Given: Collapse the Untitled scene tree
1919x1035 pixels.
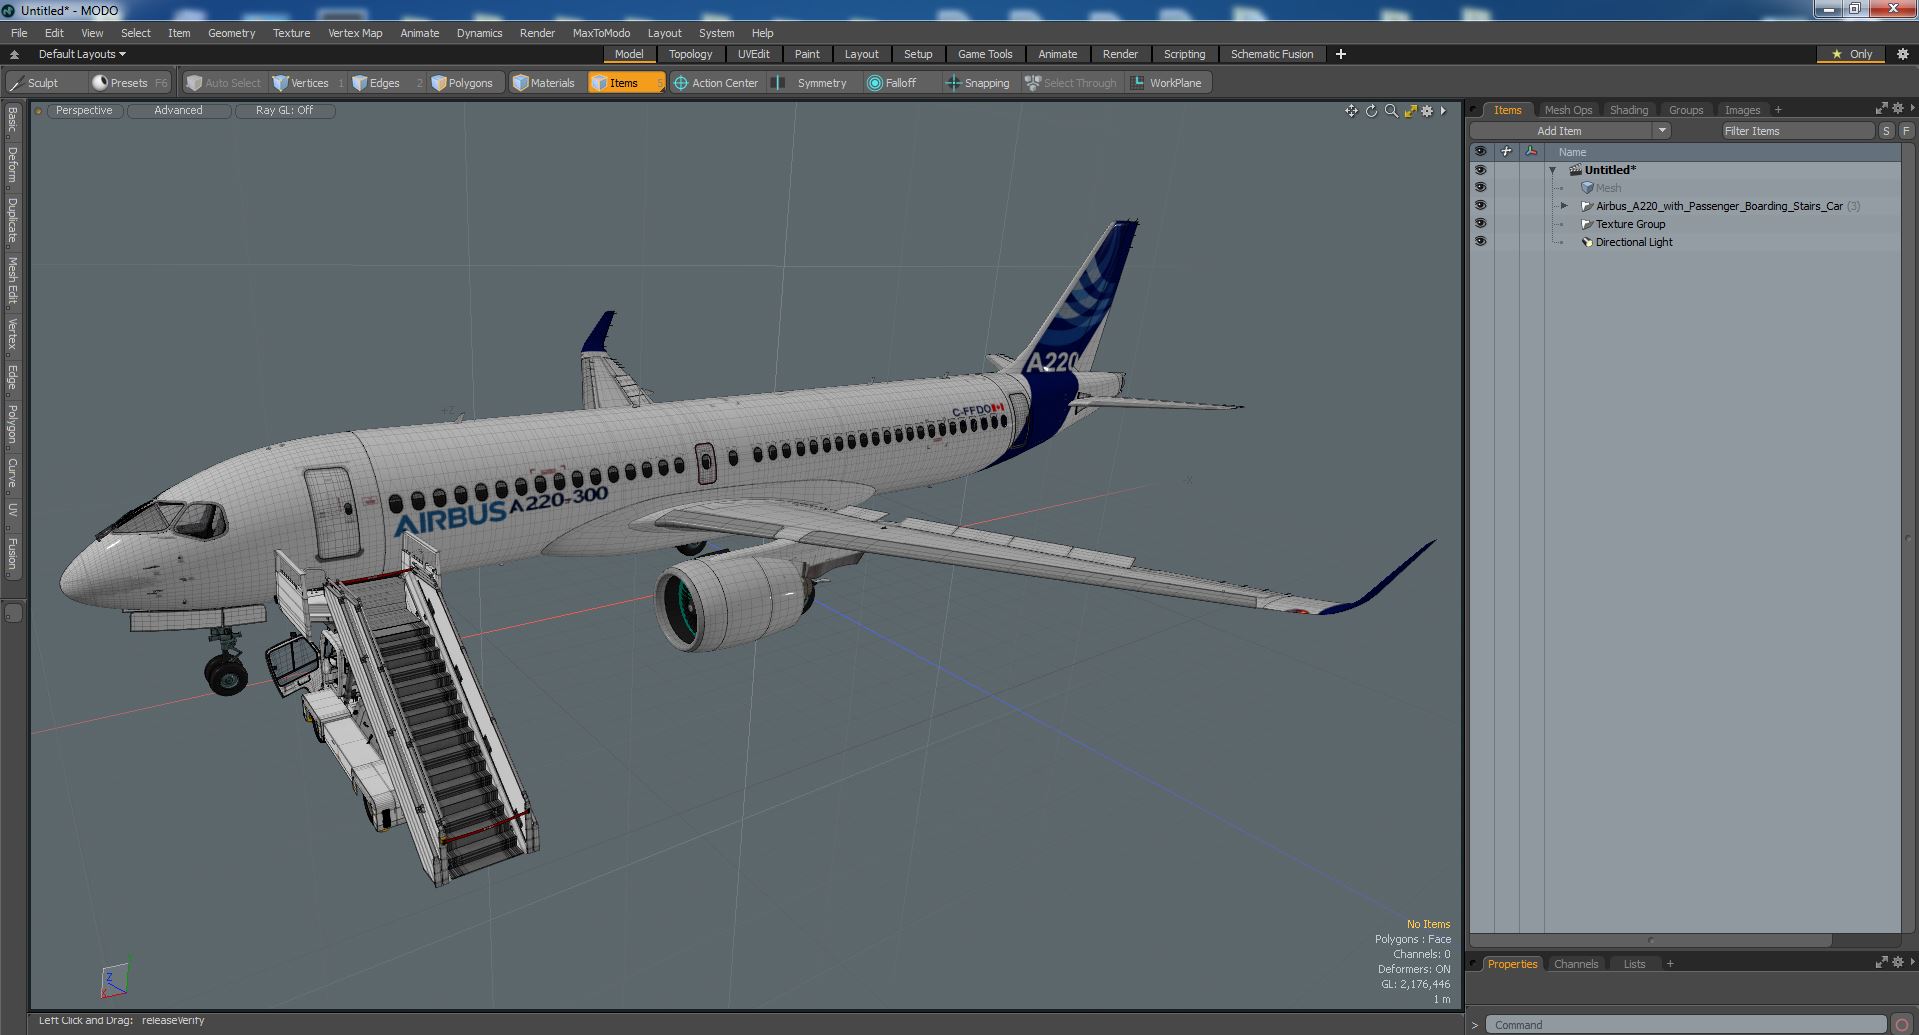Looking at the screenshot, I should click(1553, 170).
